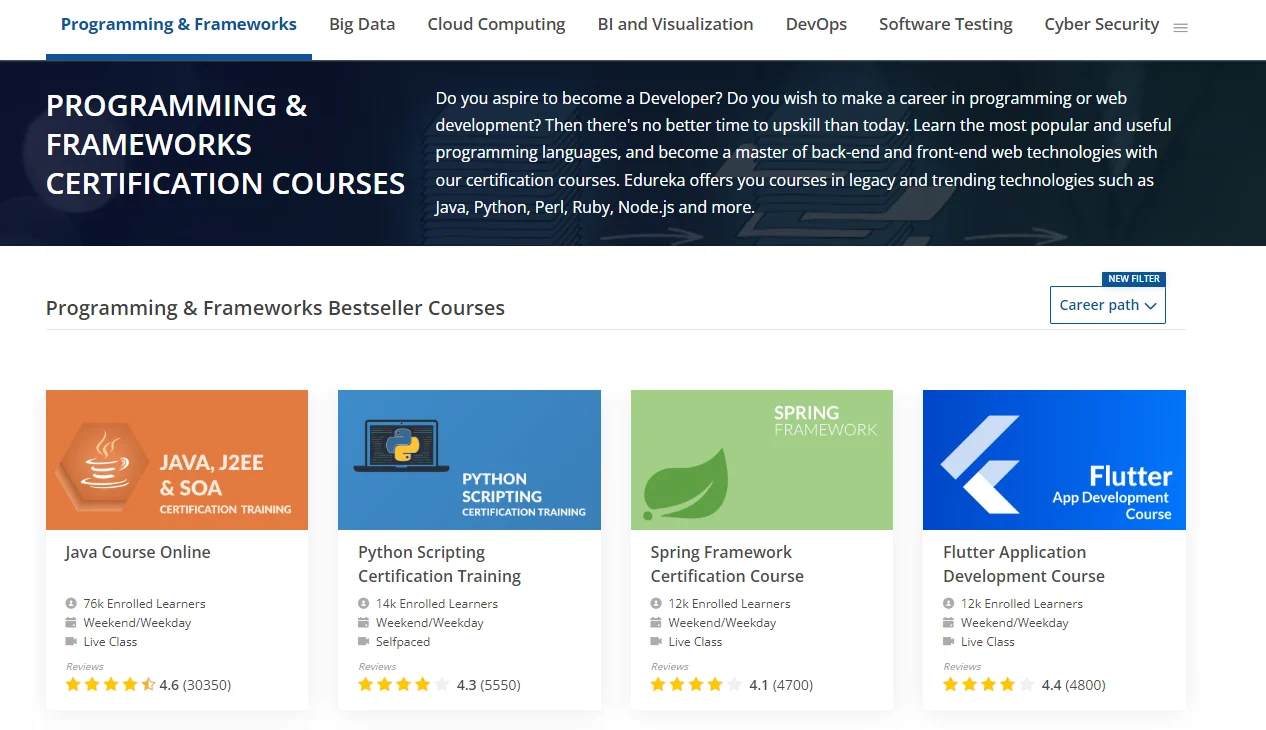This screenshot has width=1266, height=730.
Task: Click calendar icon on Java Course card
Action: point(71,623)
